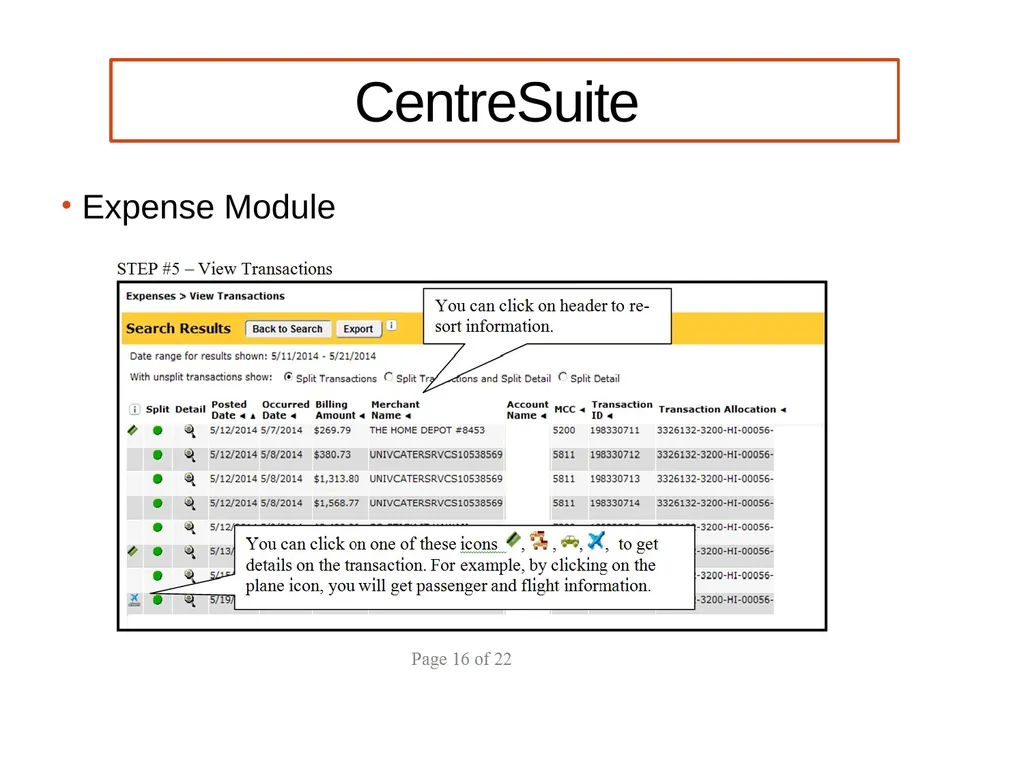Click the plane icon on the 5/19 row
The height and width of the screenshot is (768, 1024).
point(134,599)
